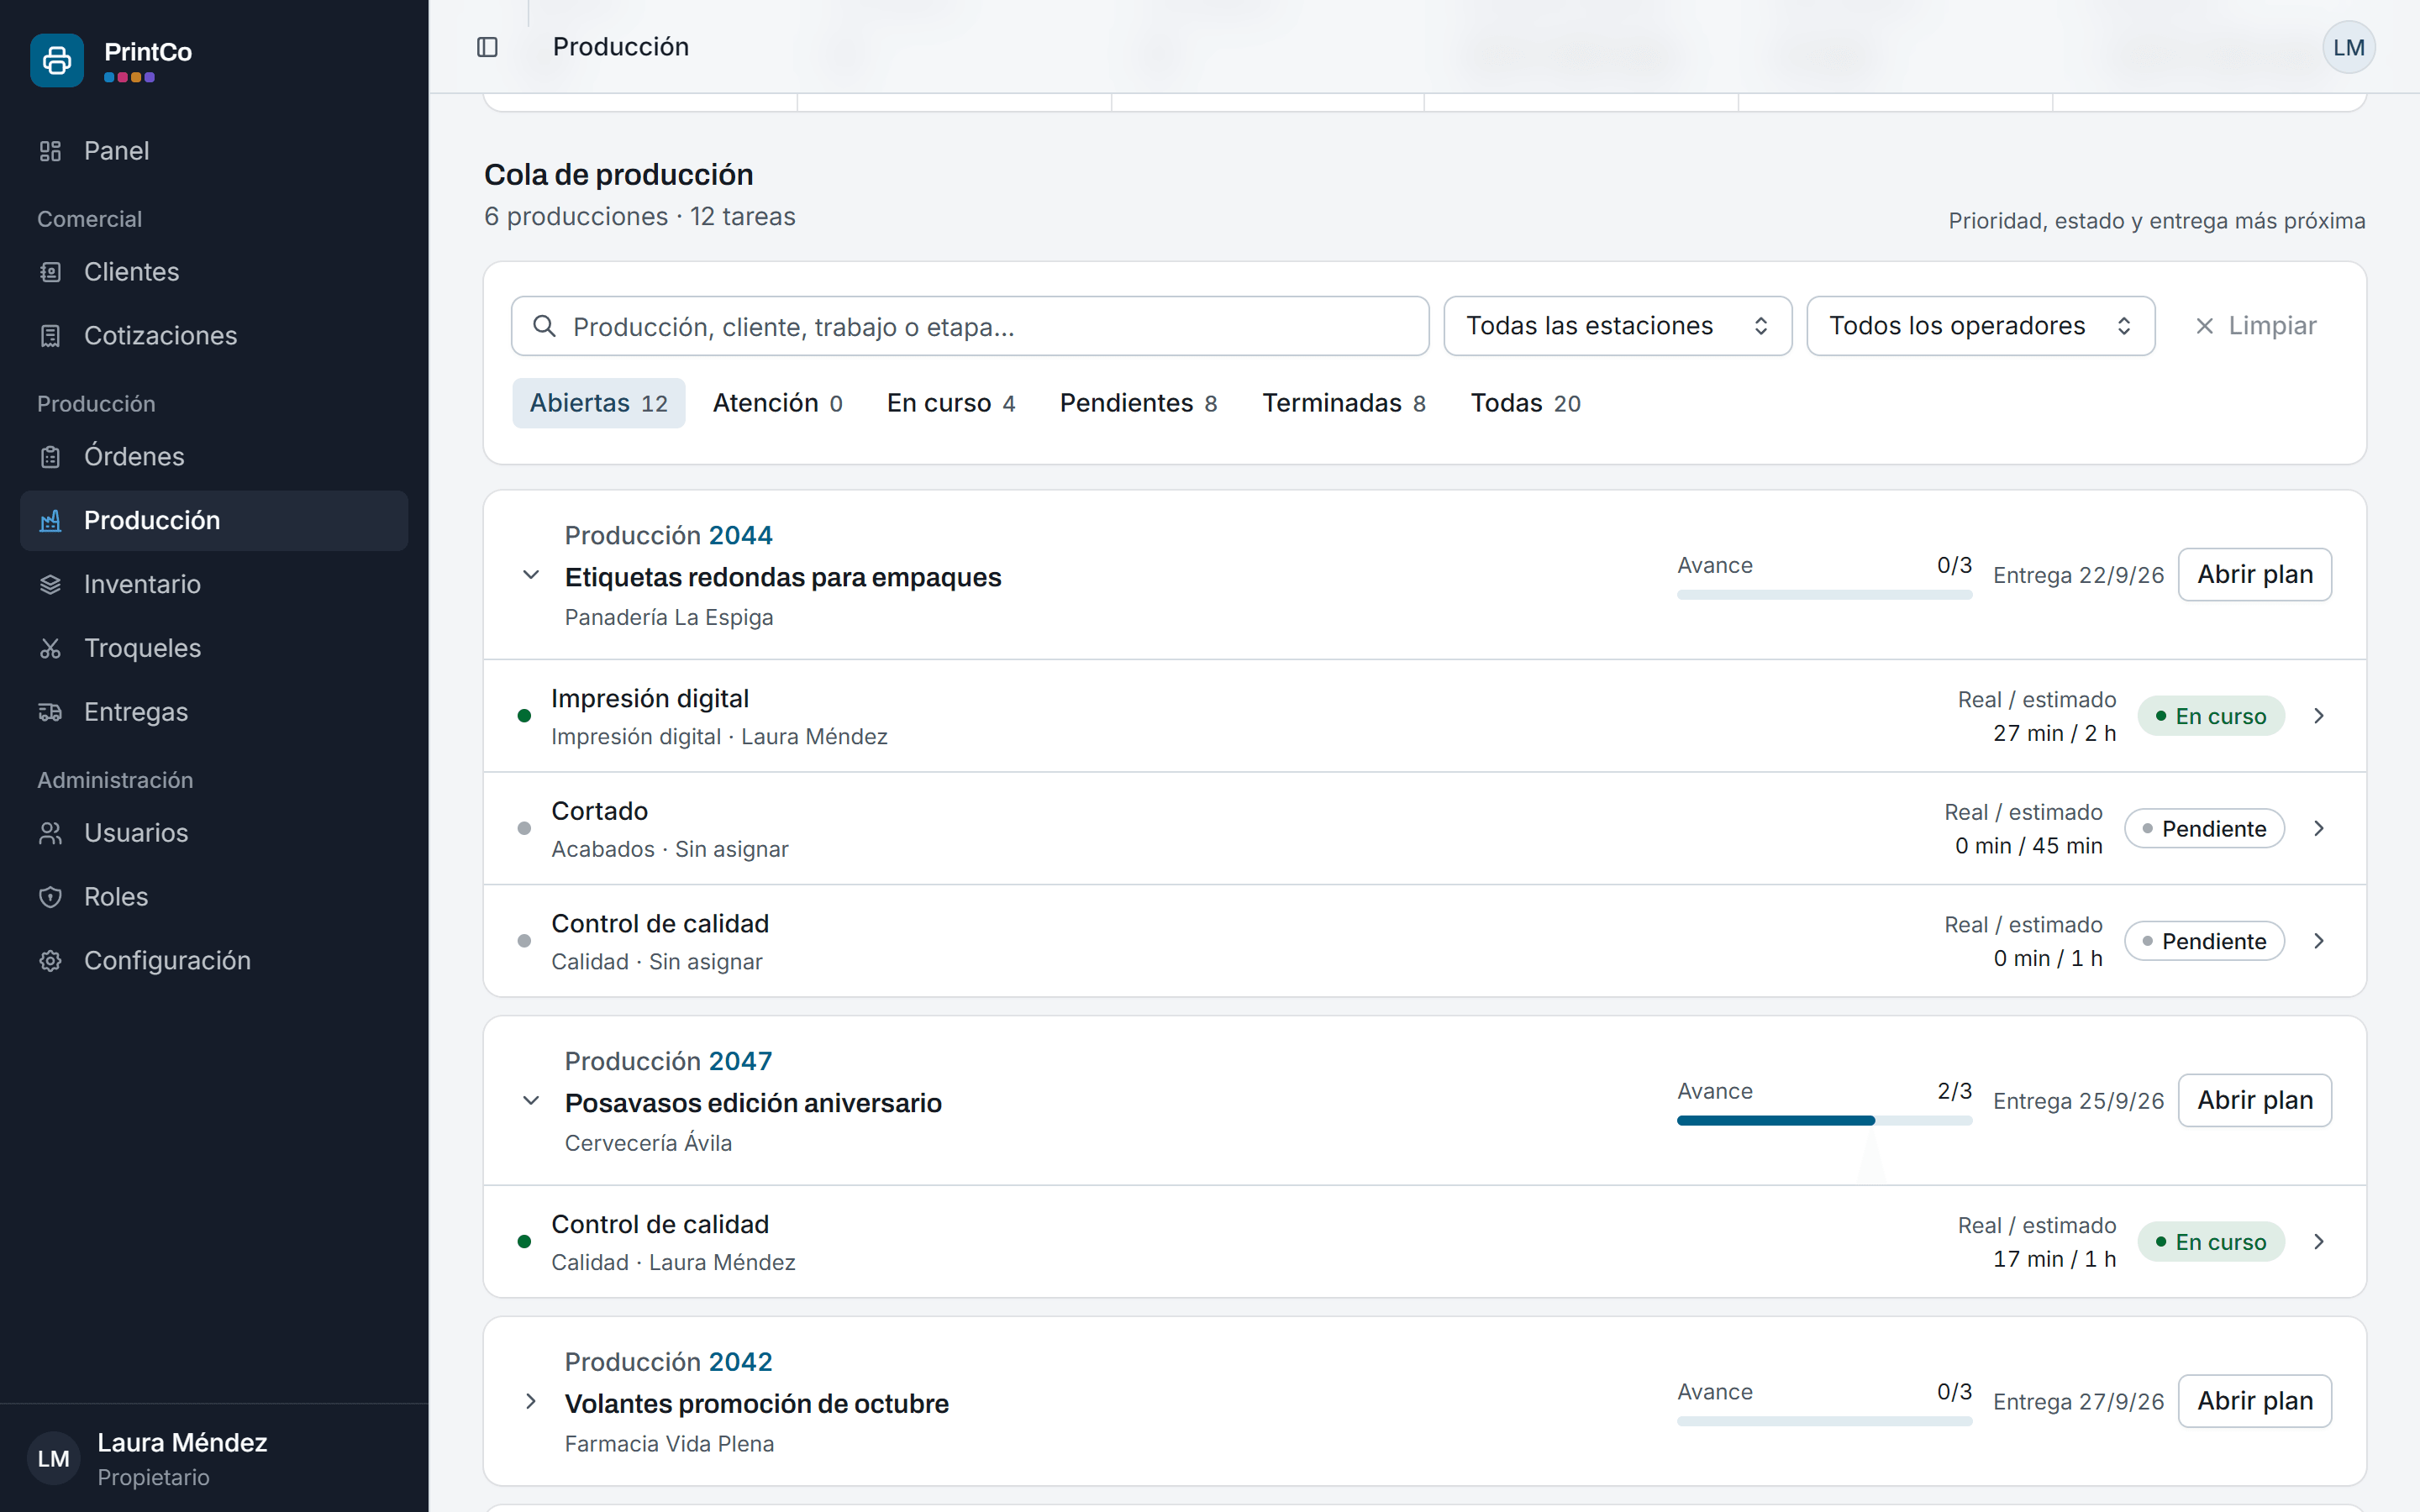Viewport: 2420px width, 1512px height.
Task: Open Producción 2044 number link
Action: point(740,536)
